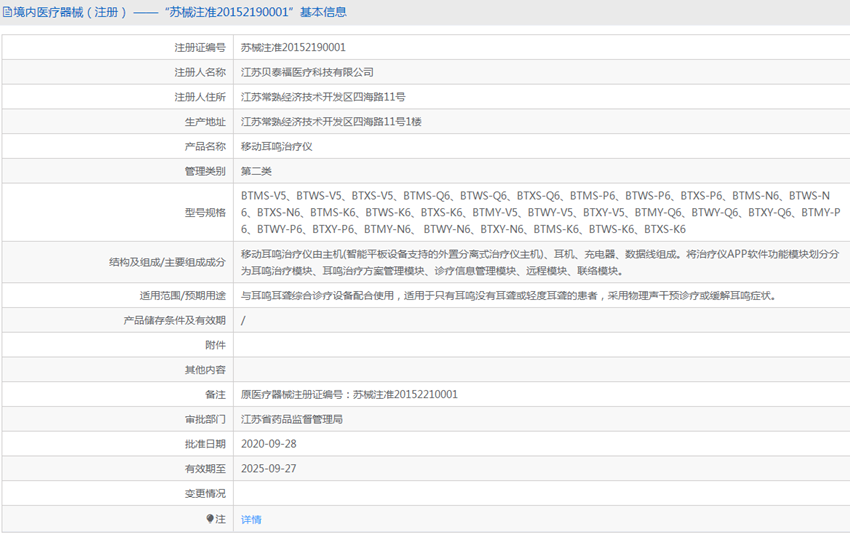The width and height of the screenshot is (850, 534).
Task: Click the intended use description text
Action: pos(508,296)
